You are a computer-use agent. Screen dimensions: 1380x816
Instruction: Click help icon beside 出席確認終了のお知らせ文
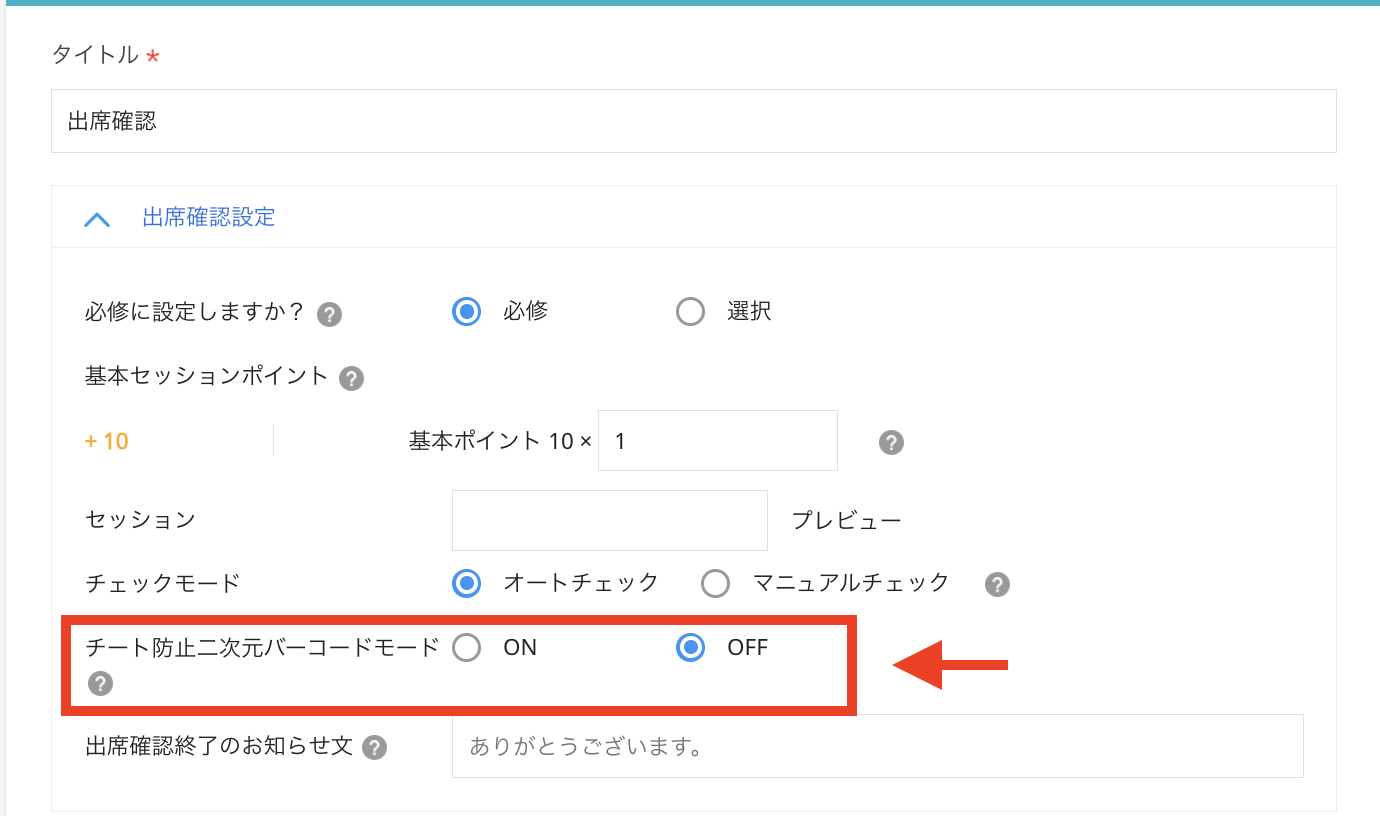click(x=374, y=748)
